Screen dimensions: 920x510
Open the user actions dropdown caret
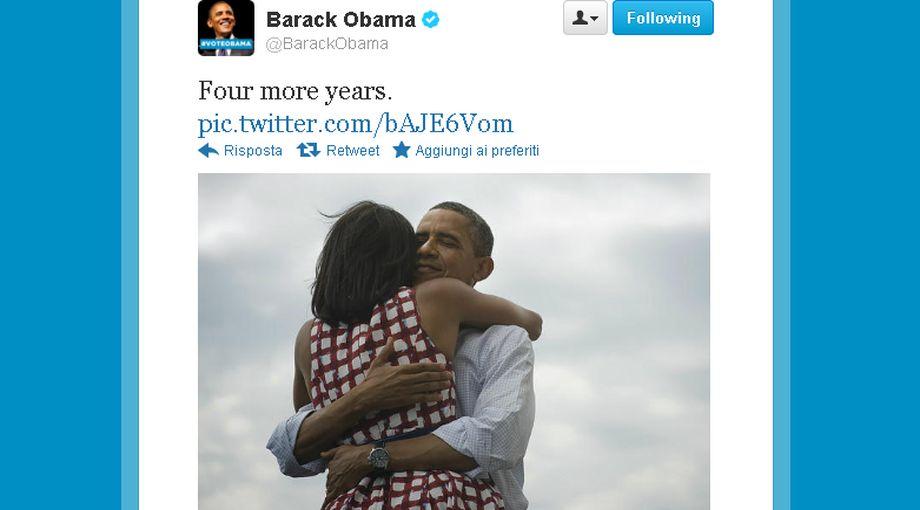[594, 19]
